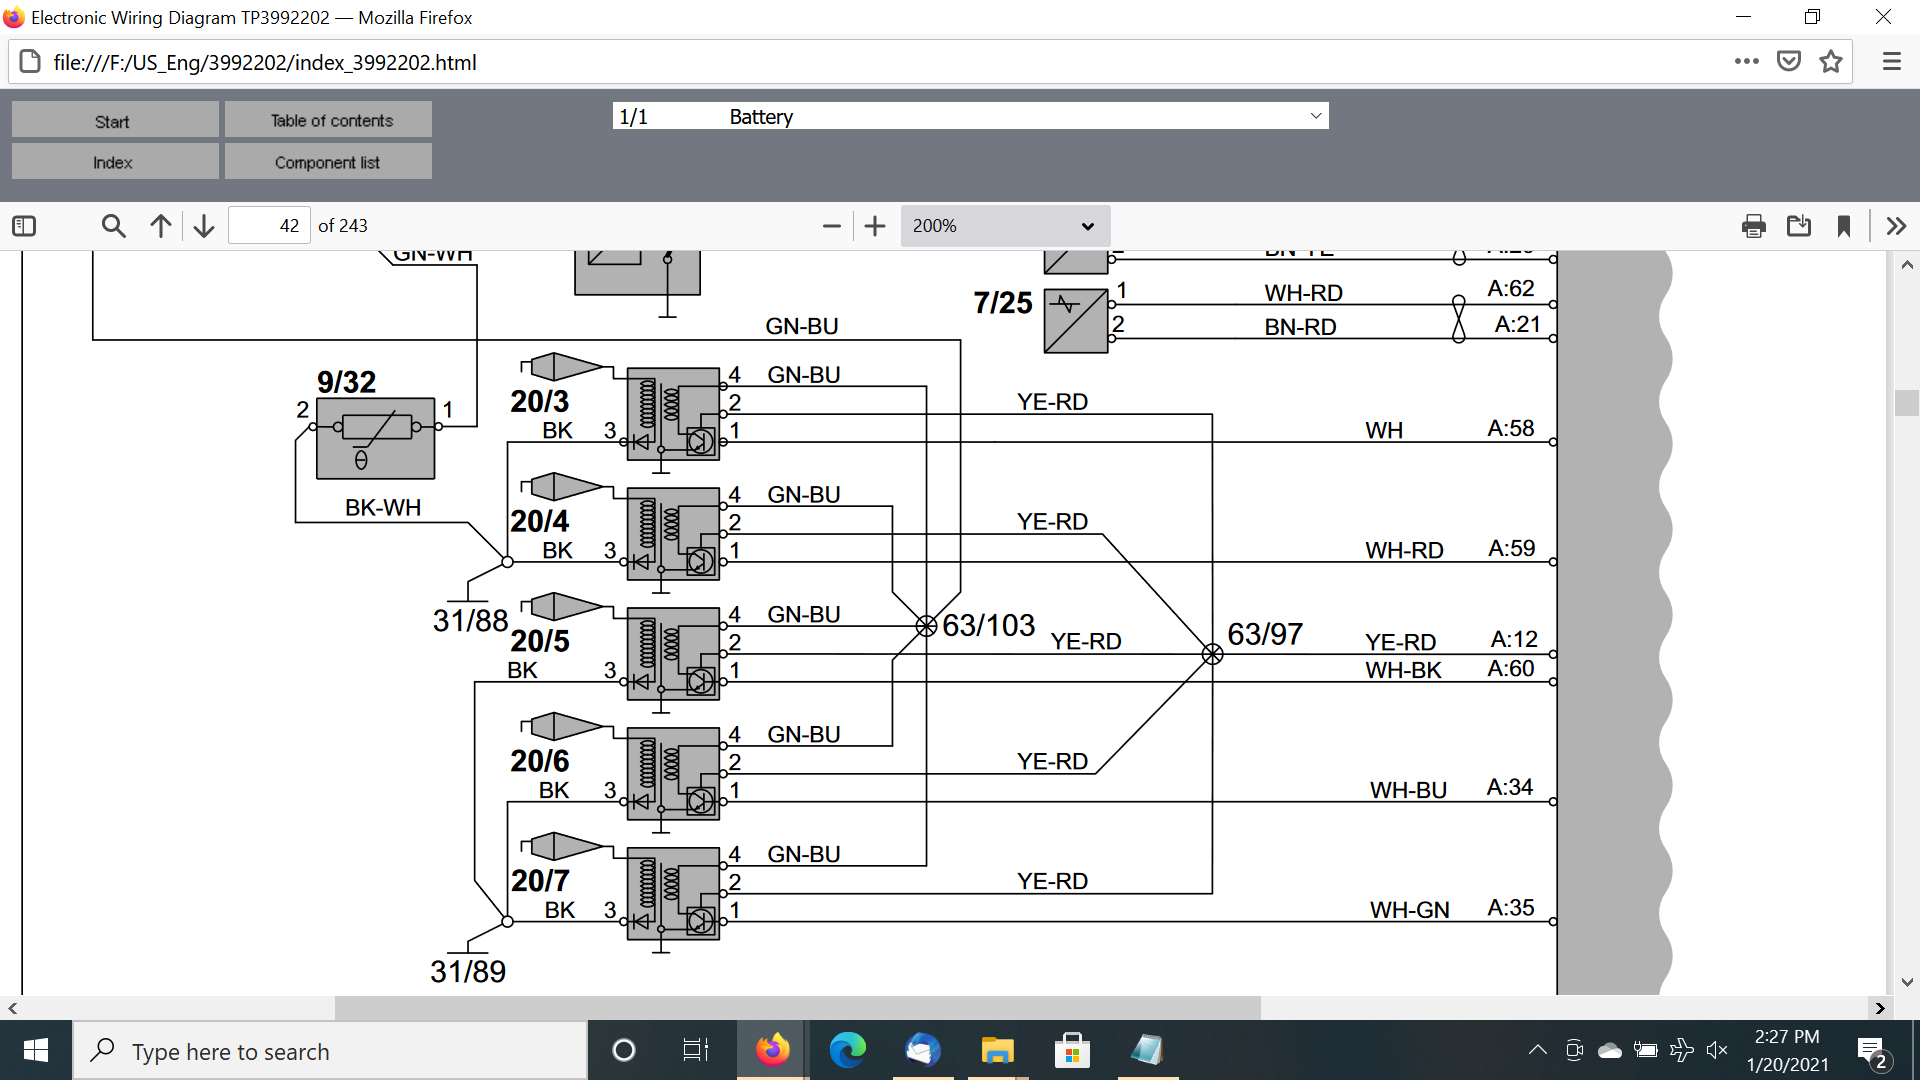Click the page number input field
1920x1080 pixels.
(269, 226)
